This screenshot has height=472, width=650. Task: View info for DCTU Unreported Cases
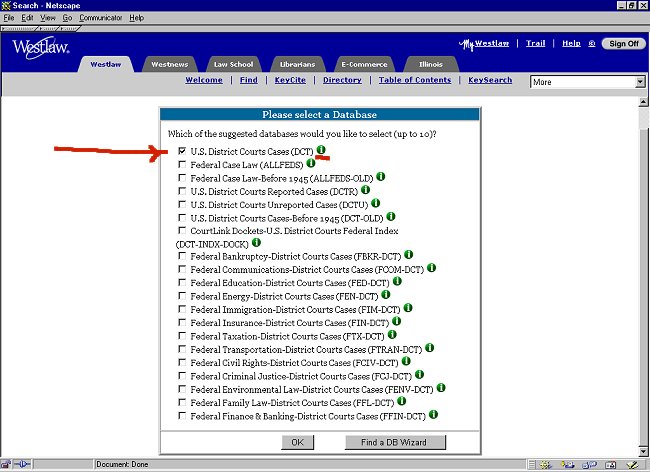coord(376,203)
